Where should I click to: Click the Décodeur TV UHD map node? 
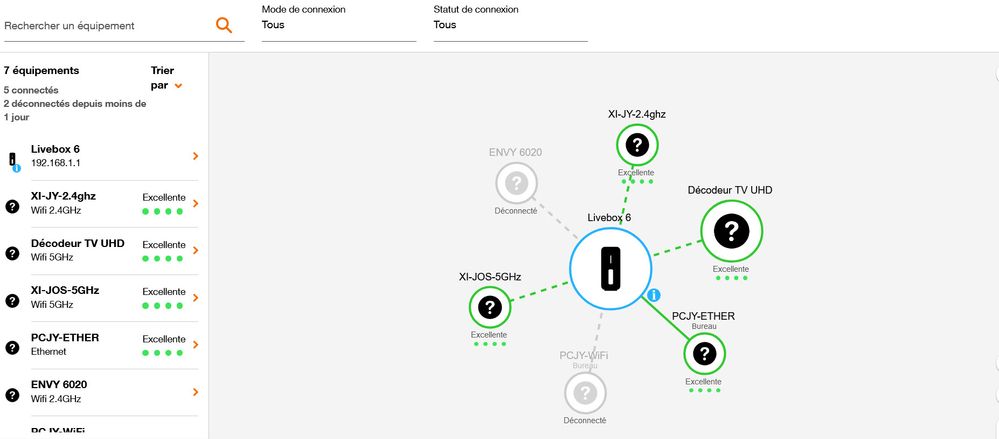click(731, 232)
